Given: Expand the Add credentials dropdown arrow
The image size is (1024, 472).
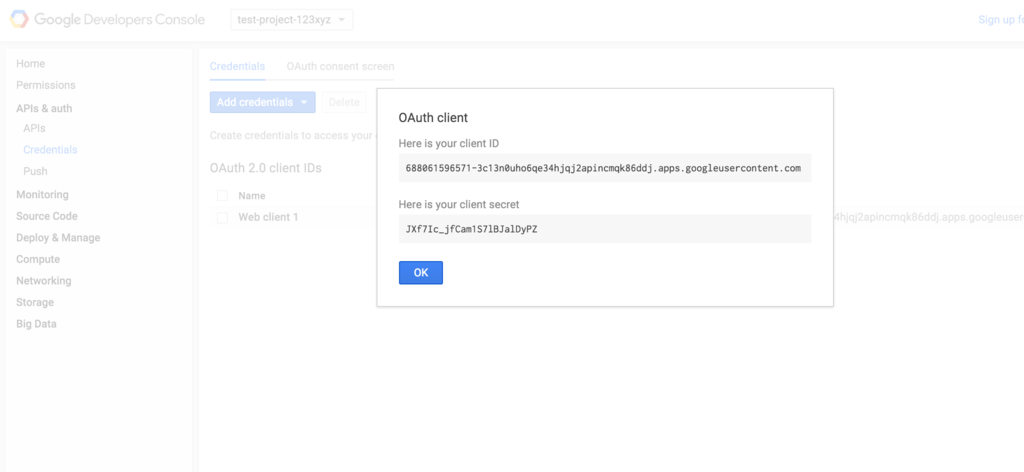Looking at the screenshot, I should tap(304, 102).
